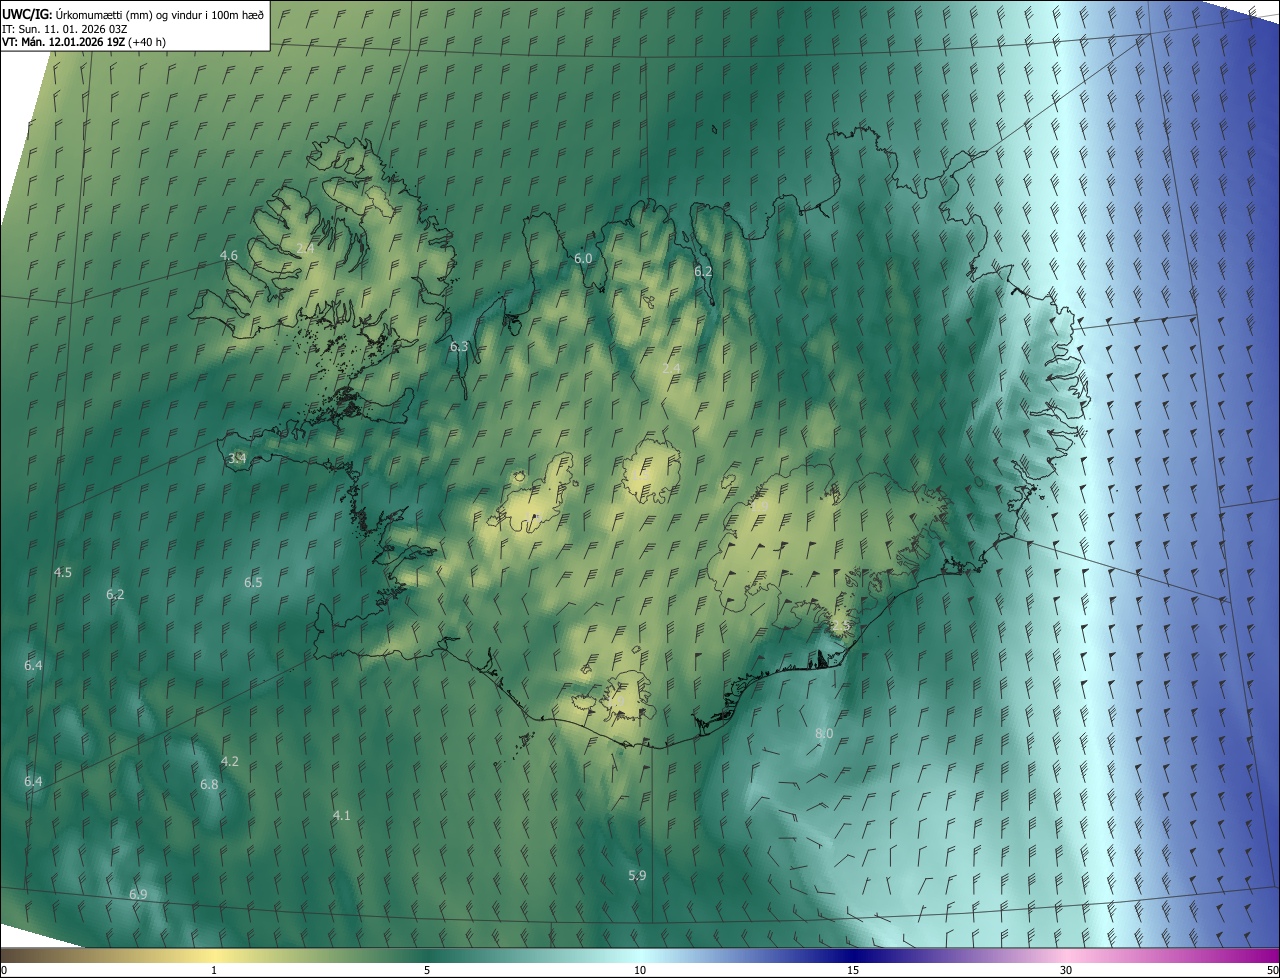Click the 50 tick on the colour scale
The image size is (1280, 978).
pyautogui.click(x=1272, y=970)
